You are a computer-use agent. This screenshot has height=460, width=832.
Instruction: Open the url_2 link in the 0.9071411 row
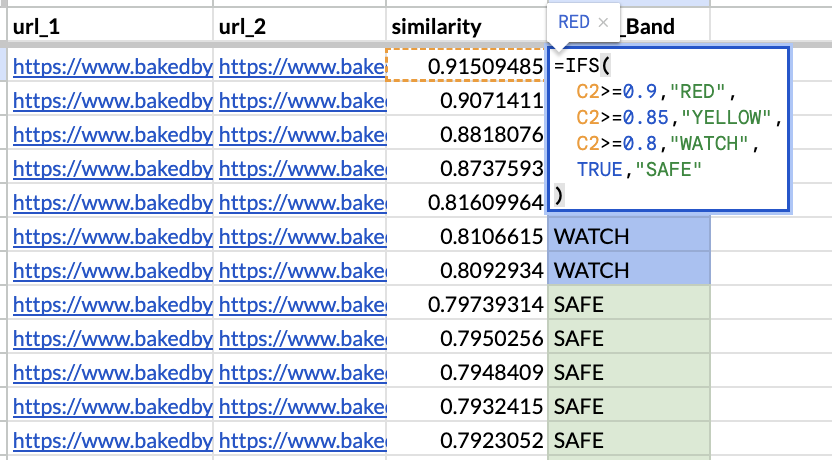[x=302, y=100]
